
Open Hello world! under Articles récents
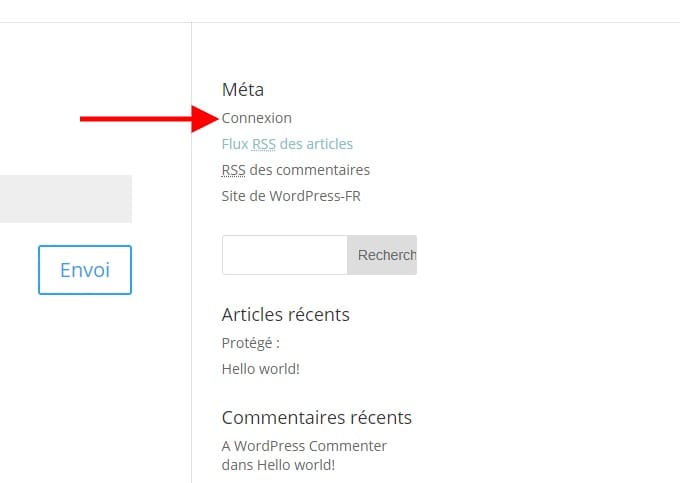click(x=260, y=369)
